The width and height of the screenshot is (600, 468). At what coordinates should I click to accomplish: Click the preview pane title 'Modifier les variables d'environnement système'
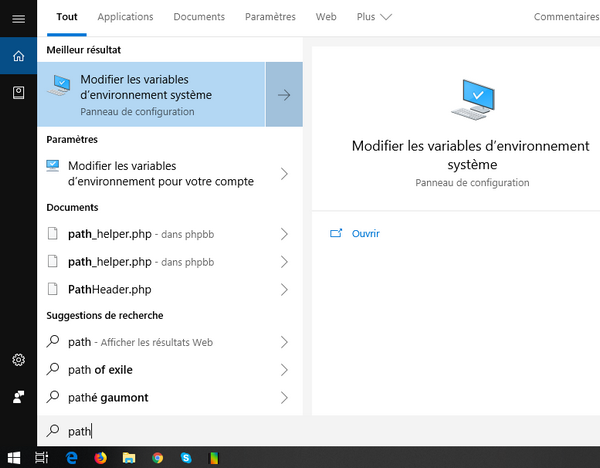471,155
